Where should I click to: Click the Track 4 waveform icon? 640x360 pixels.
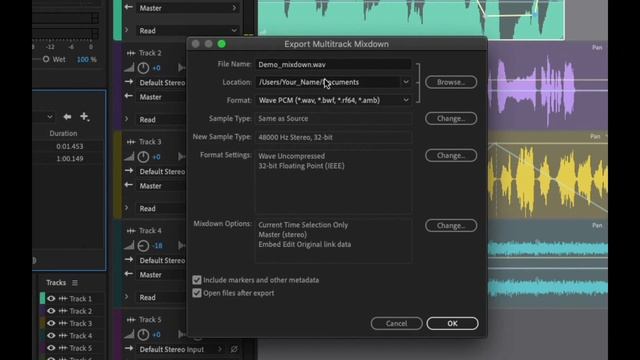[x=131, y=231]
